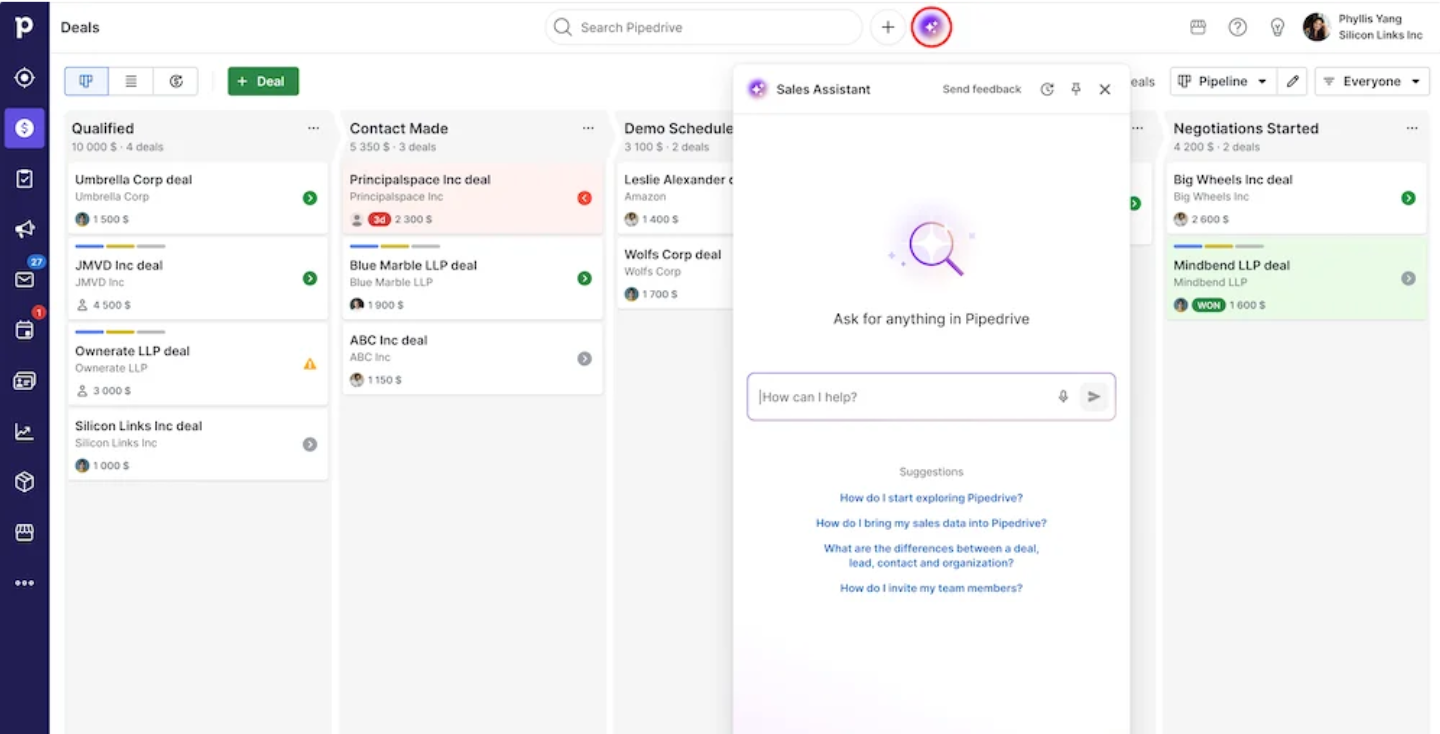Screen dimensions: 1440x734
Task: Click grey activity arrow on Silicon Links Inc deal
Action: (310, 444)
